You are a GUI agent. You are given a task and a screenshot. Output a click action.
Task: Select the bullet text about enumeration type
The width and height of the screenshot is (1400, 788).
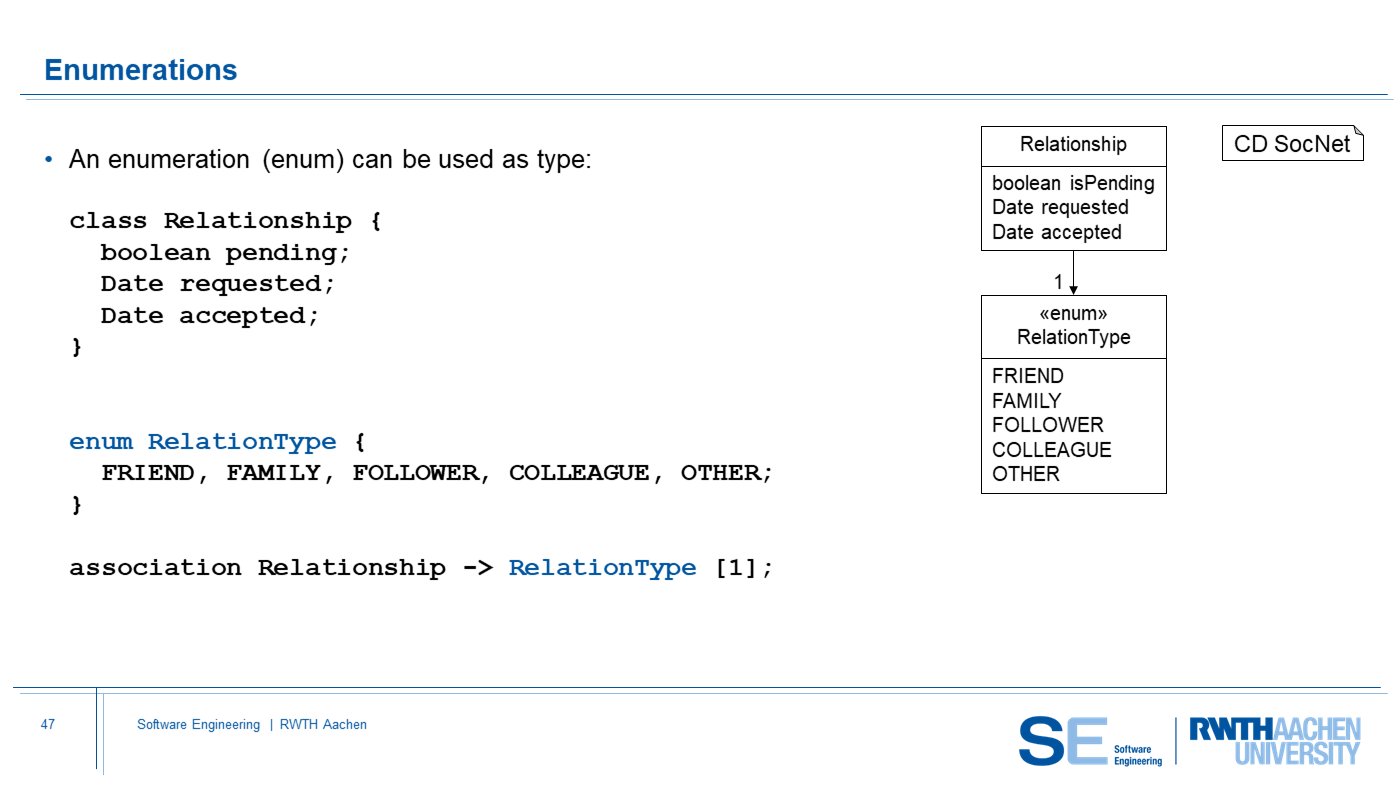pyautogui.click(x=330, y=160)
